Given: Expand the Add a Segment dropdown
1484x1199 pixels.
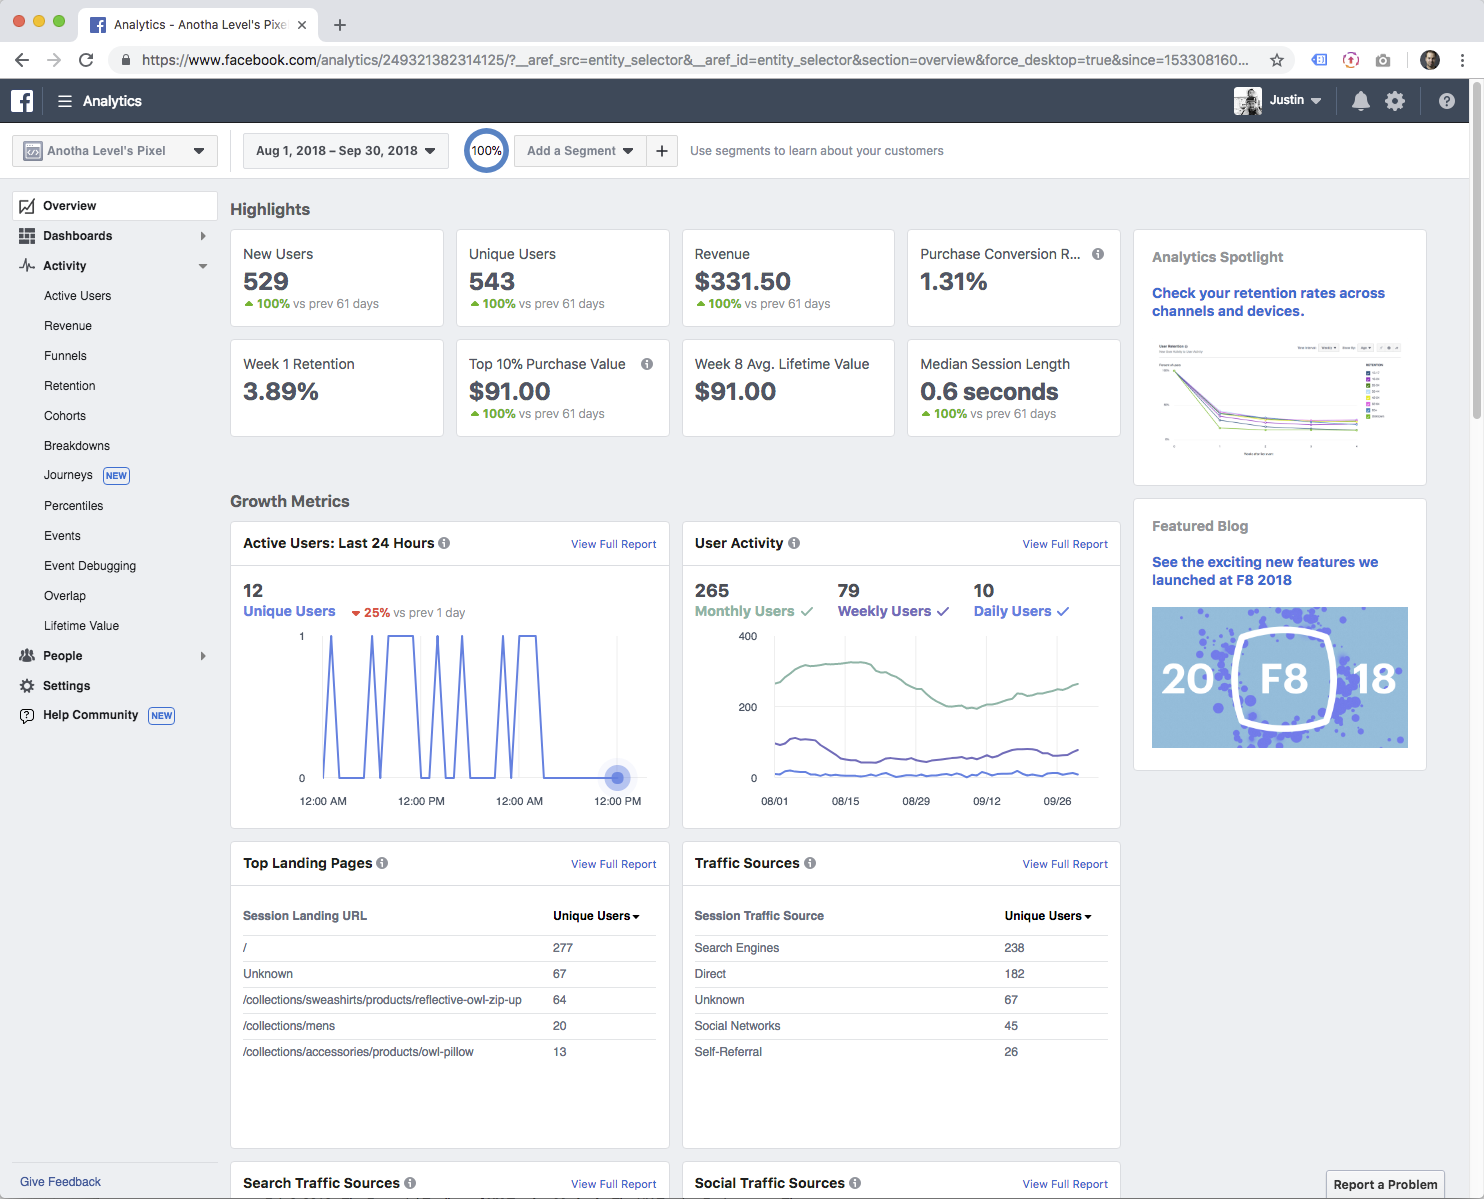Looking at the screenshot, I should [x=580, y=151].
